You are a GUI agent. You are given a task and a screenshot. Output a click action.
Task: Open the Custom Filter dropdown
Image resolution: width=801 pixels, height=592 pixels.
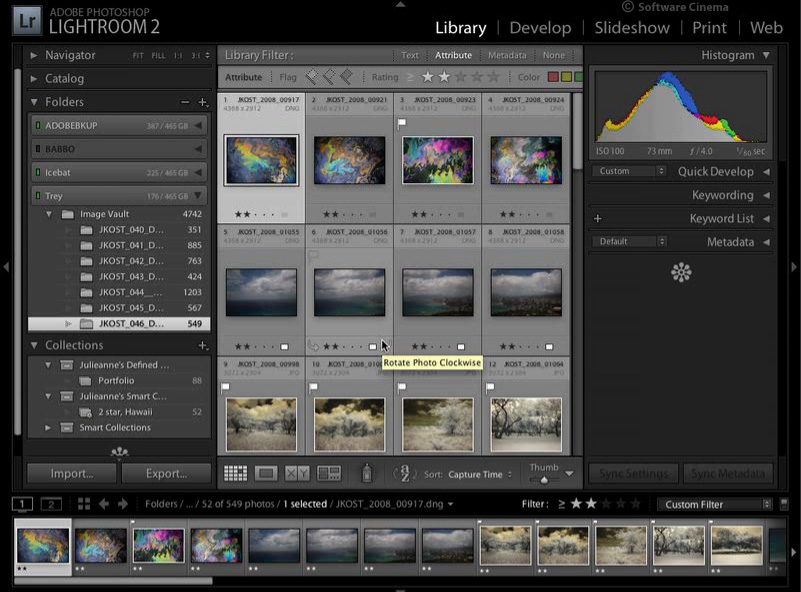[716, 504]
